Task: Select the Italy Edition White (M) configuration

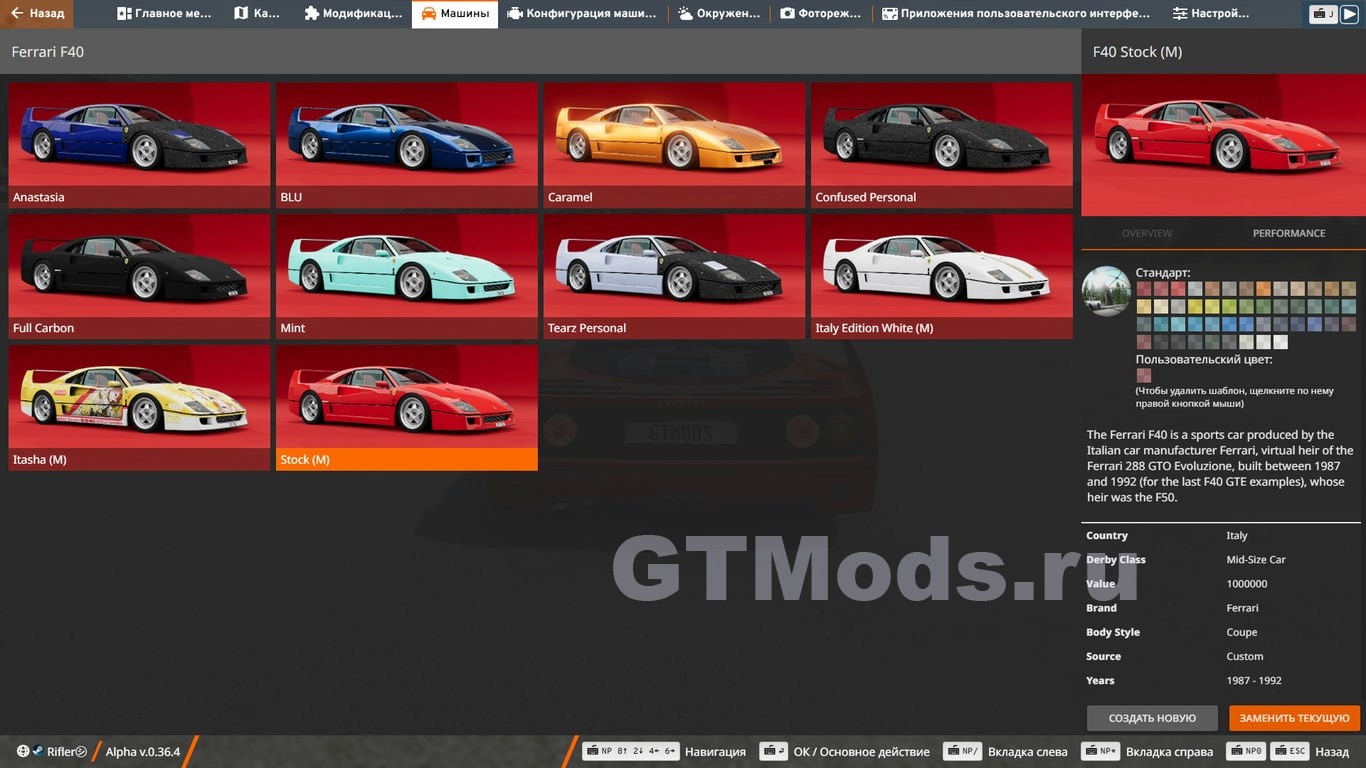Action: point(942,276)
